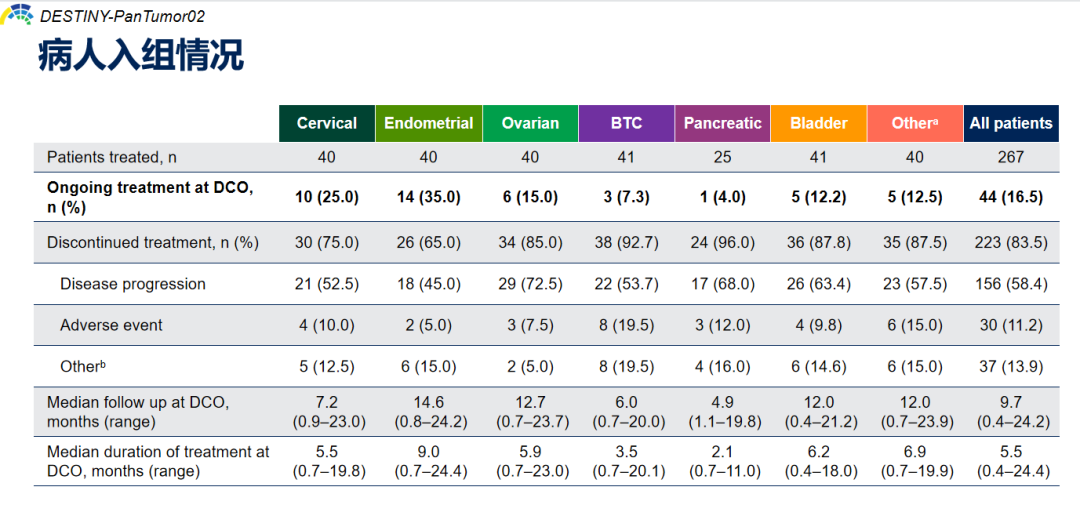Select the Ongoing treatment at DCO row label

tap(149, 197)
